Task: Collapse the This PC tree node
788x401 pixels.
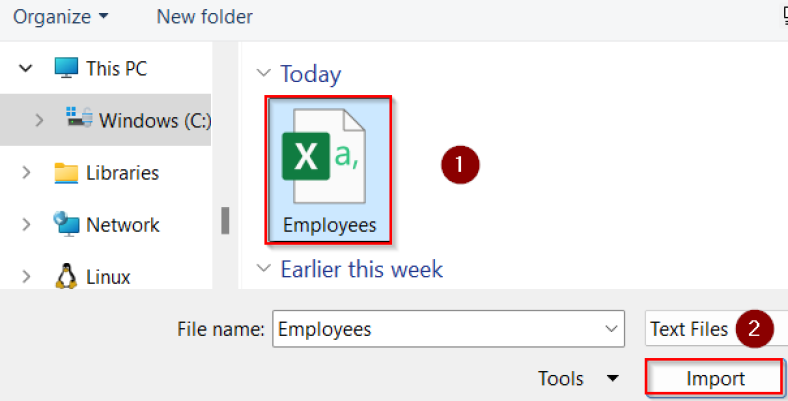Action: click(25, 69)
